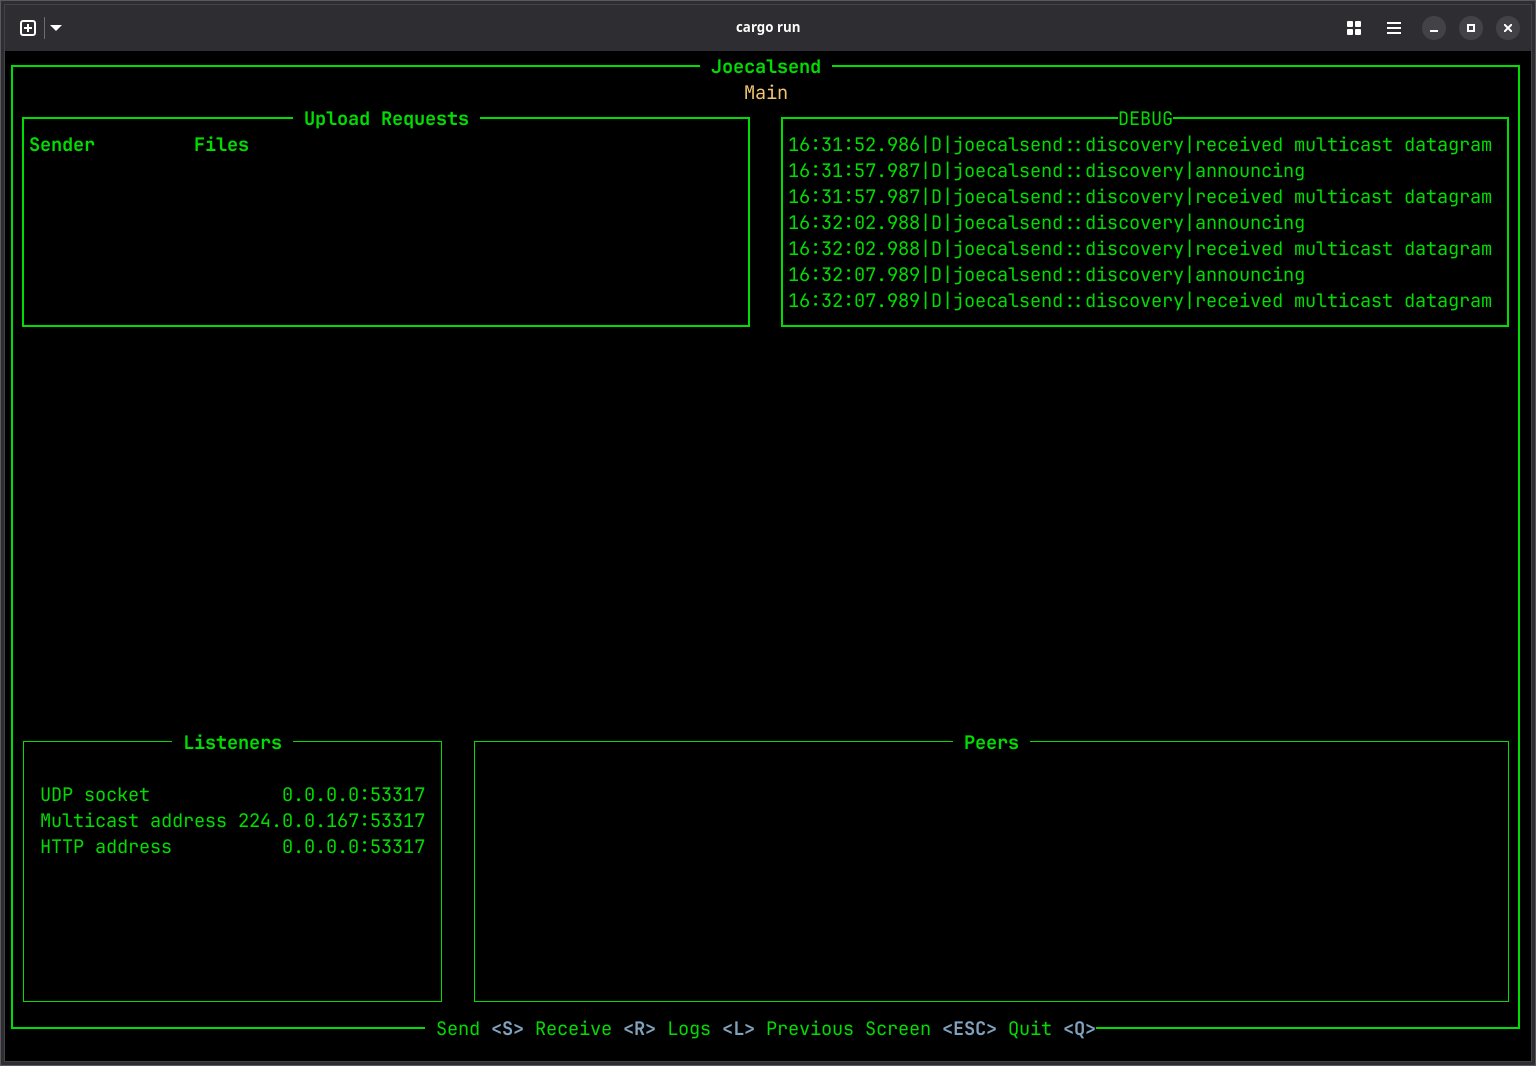Click the Logs <L> shortcut

click(x=711, y=1029)
